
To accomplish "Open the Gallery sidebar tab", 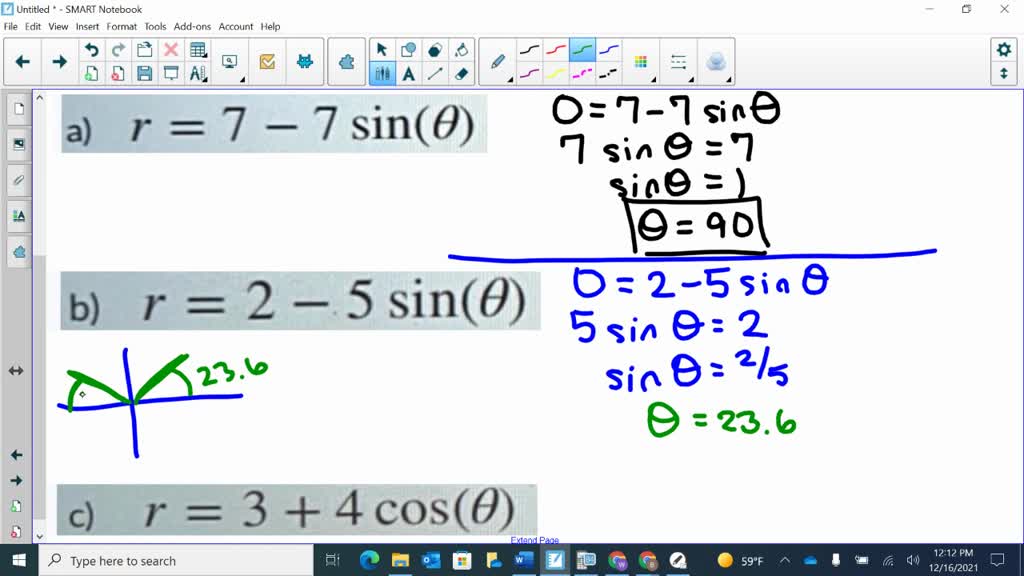I will [18, 144].
